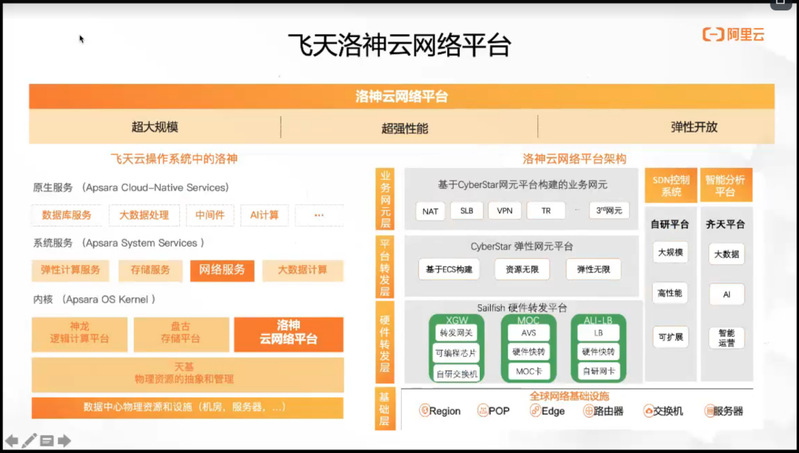
Task: Select the 数据库服务 dashed box
Action: click(x=67, y=215)
